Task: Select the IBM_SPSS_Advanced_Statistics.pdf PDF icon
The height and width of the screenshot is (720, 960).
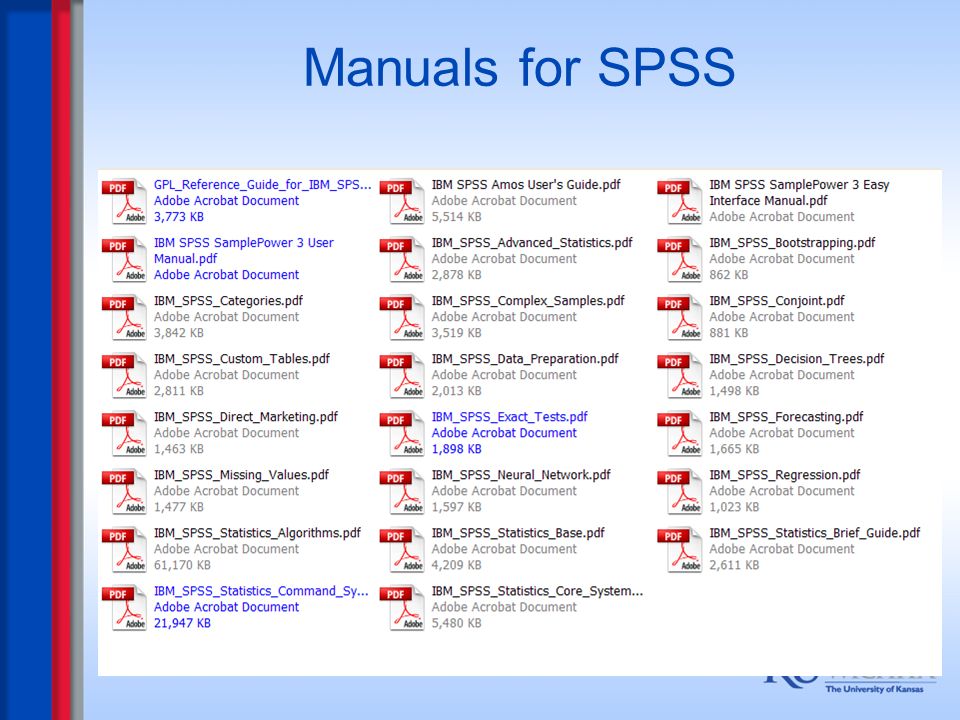Action: click(x=402, y=259)
